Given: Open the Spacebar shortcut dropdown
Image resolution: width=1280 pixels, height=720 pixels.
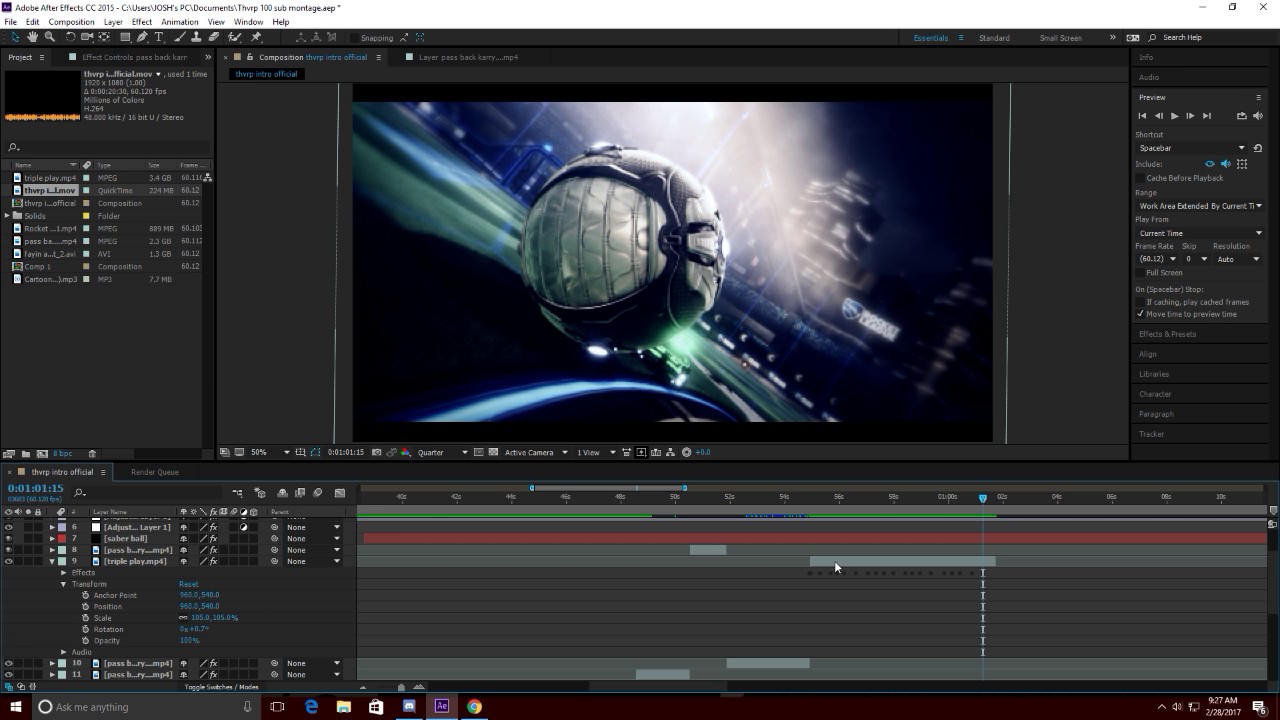Looking at the screenshot, I should [1192, 148].
